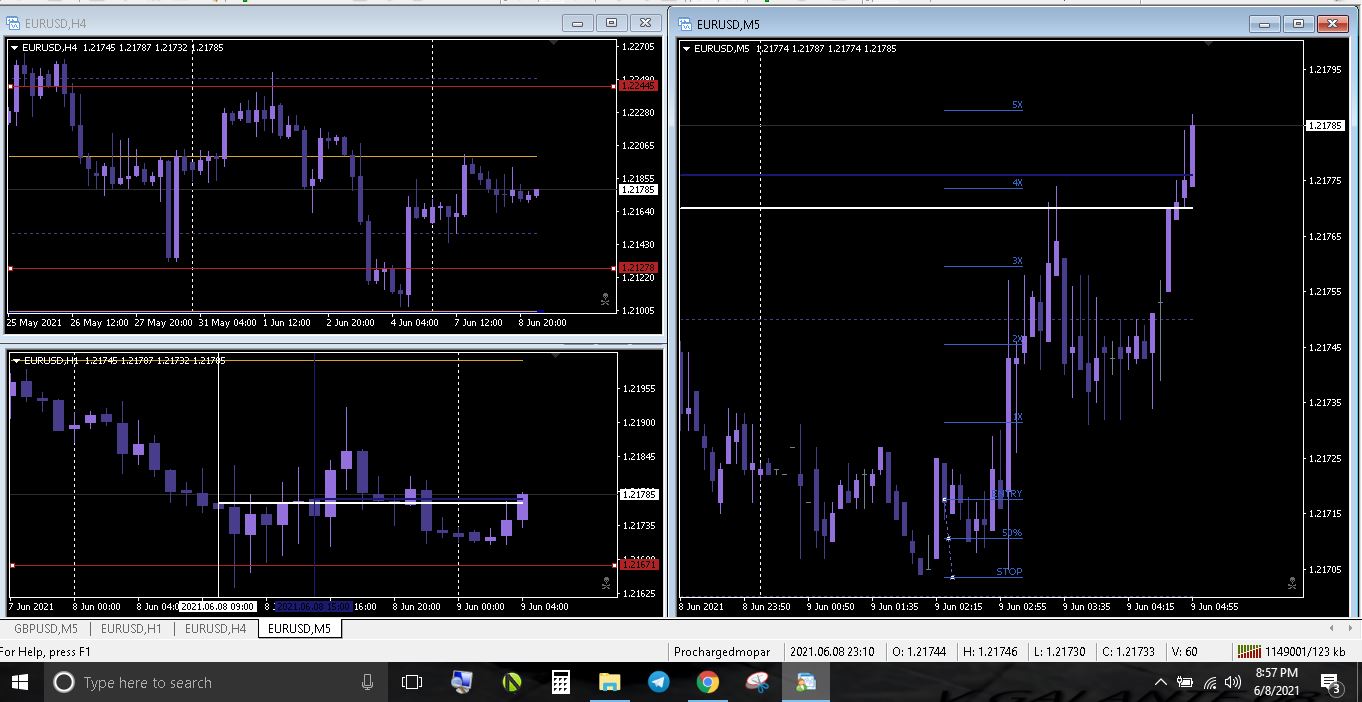Click the O: 1.21744 open price field

click(918, 652)
